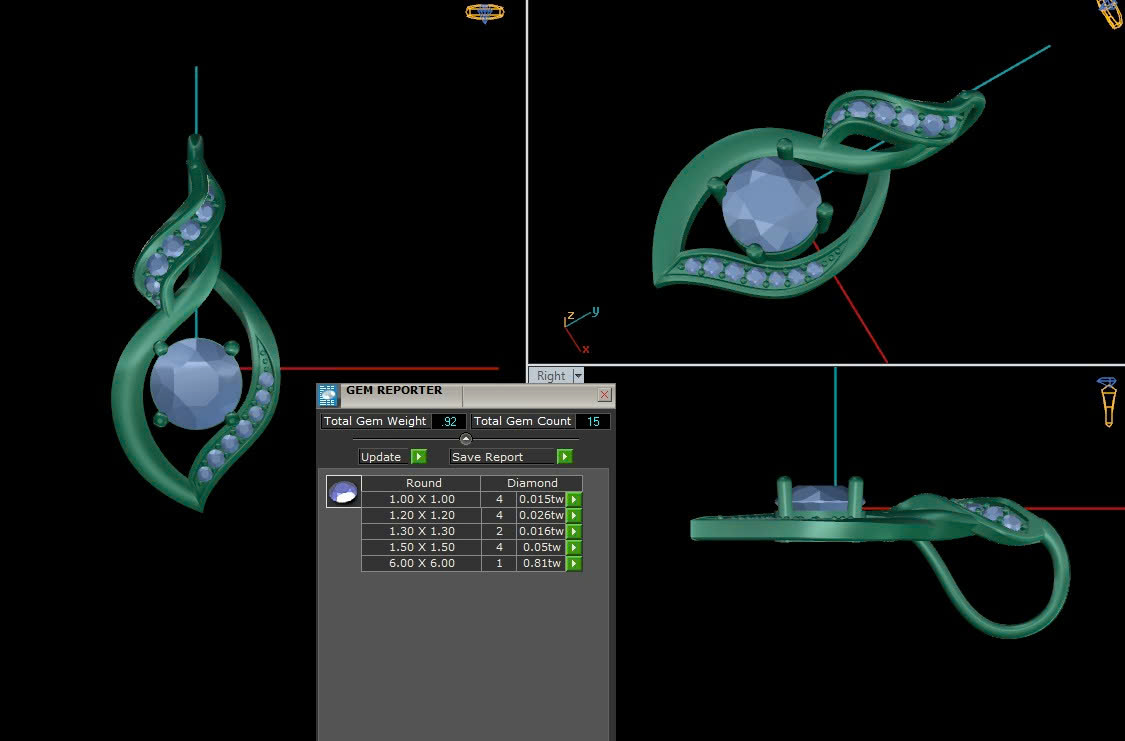Click green arrow for 1.00 X 1.00 row

pyautogui.click(x=574, y=499)
